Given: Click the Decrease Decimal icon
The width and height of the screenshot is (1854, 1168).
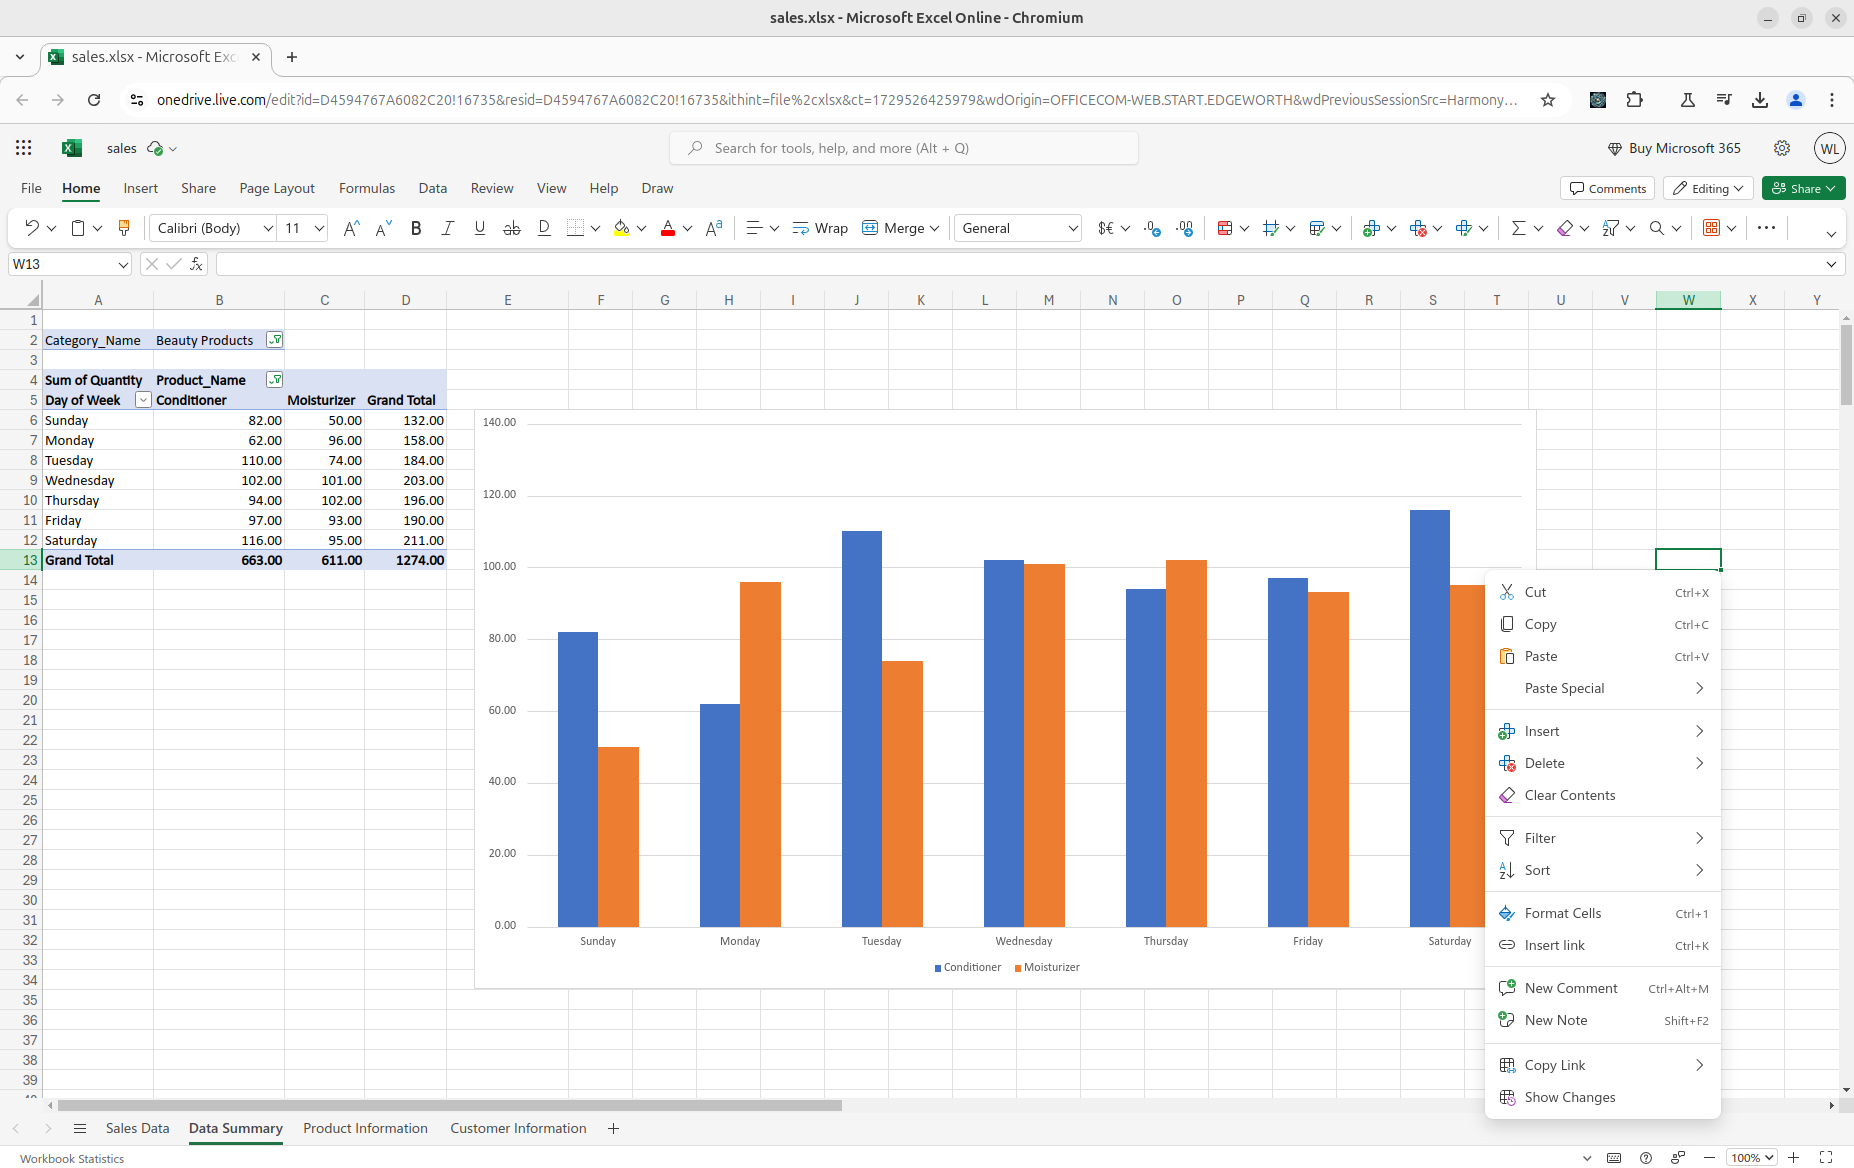Looking at the screenshot, I should (x=1185, y=228).
